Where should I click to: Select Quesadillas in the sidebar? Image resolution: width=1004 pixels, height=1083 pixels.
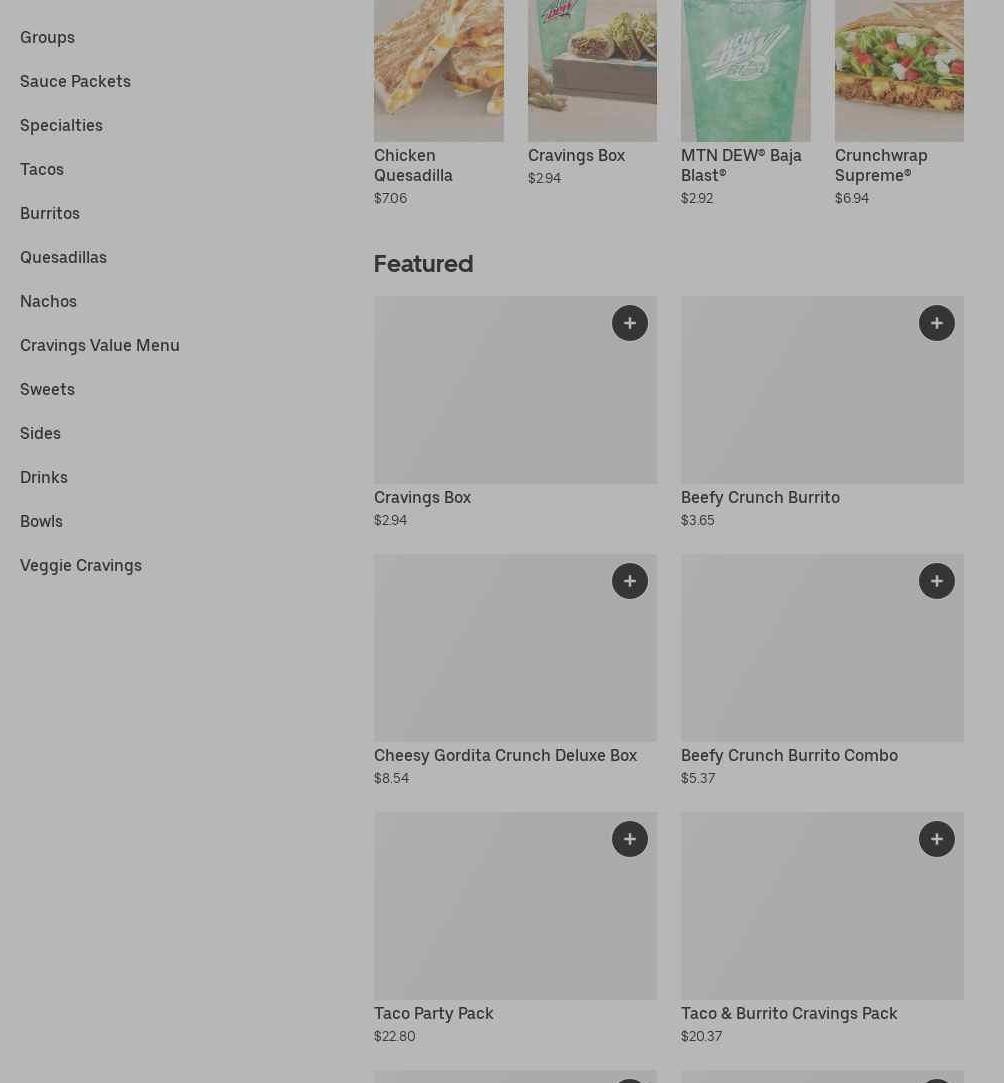[64, 258]
